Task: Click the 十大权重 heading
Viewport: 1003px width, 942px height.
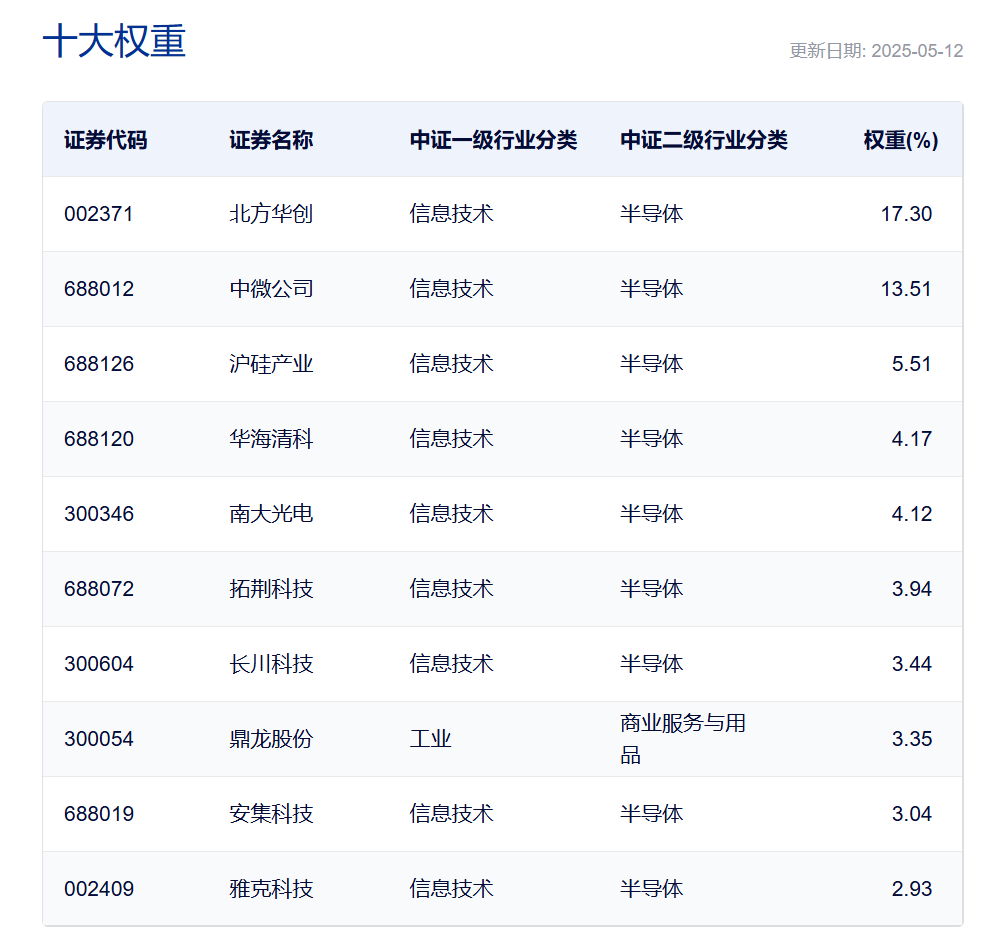Action: (x=114, y=42)
